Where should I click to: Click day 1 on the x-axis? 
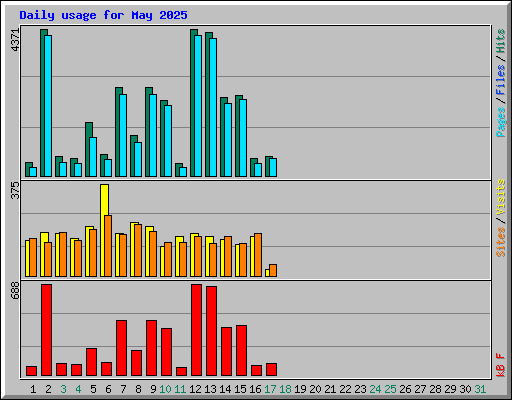[x=33, y=389]
